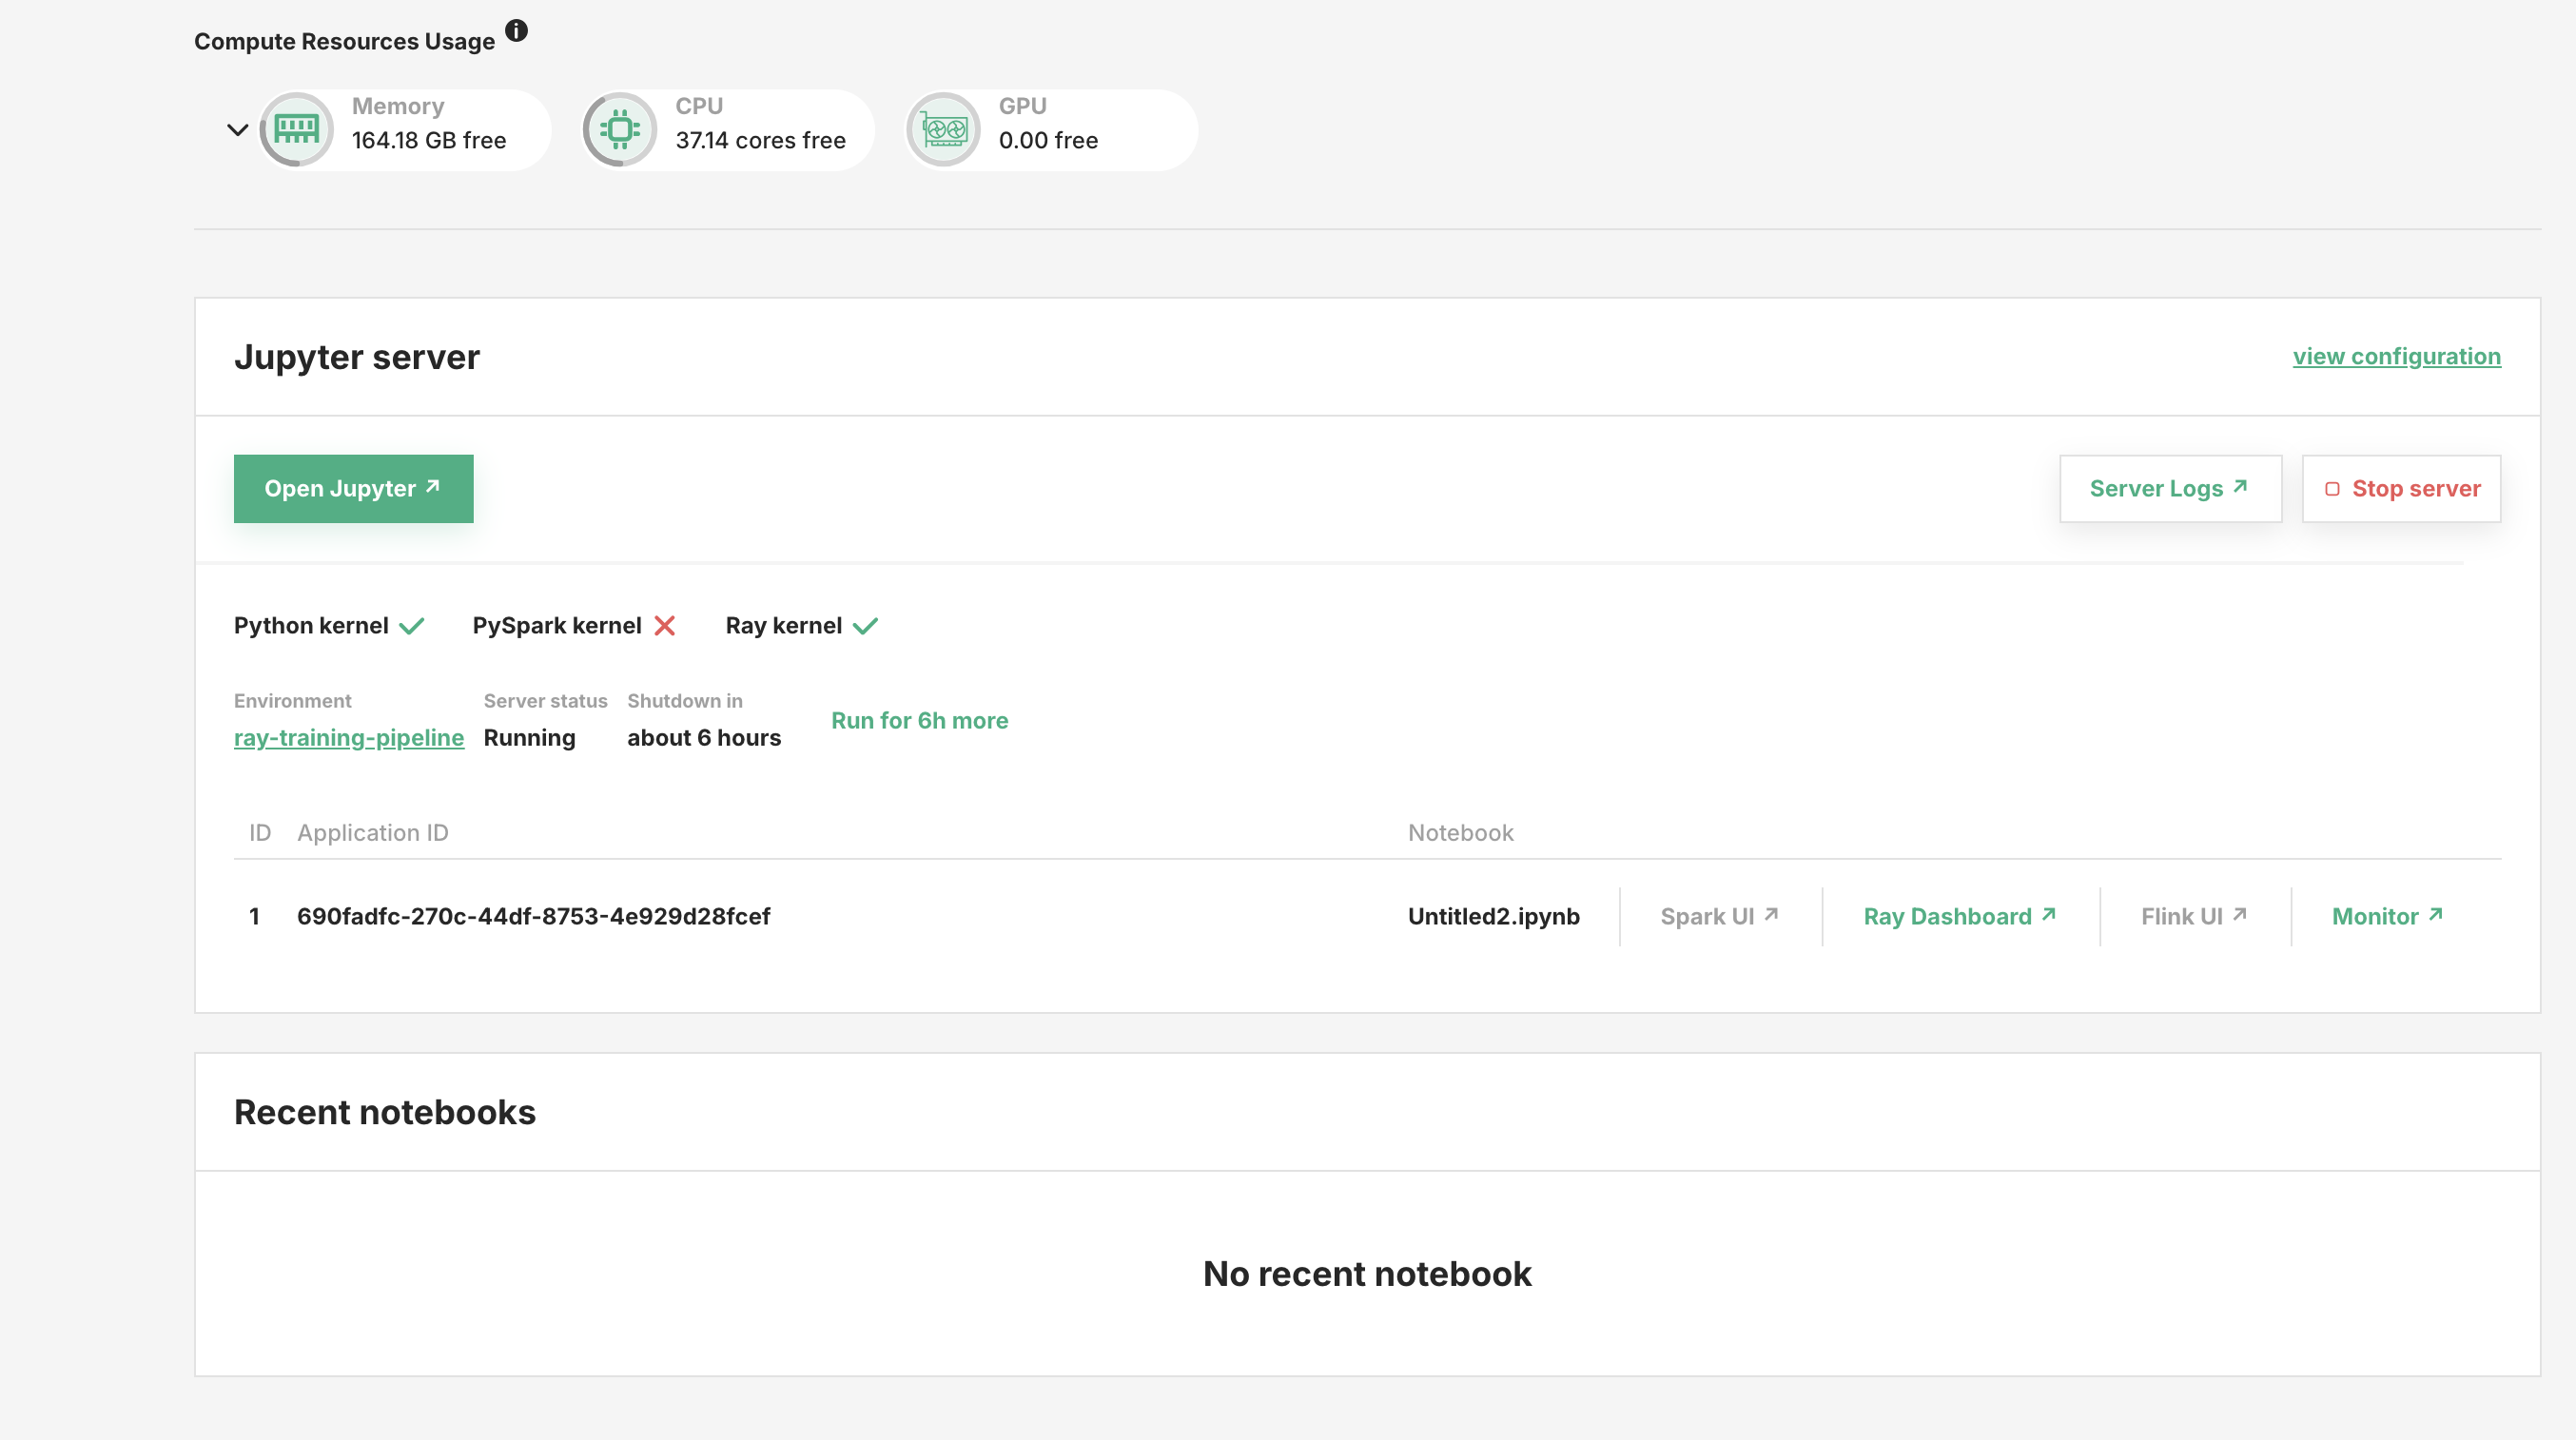Click the green check beside Ray kernel
This screenshot has height=1440, width=2576.
[864, 625]
